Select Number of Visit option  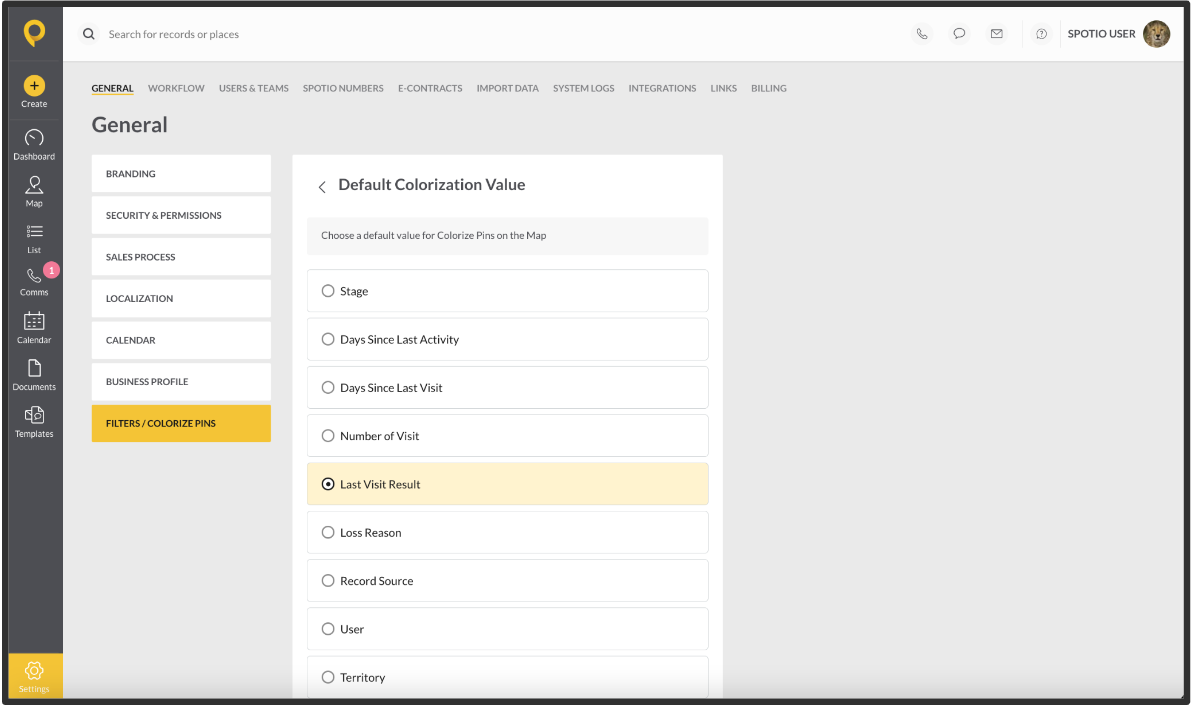[x=508, y=436]
